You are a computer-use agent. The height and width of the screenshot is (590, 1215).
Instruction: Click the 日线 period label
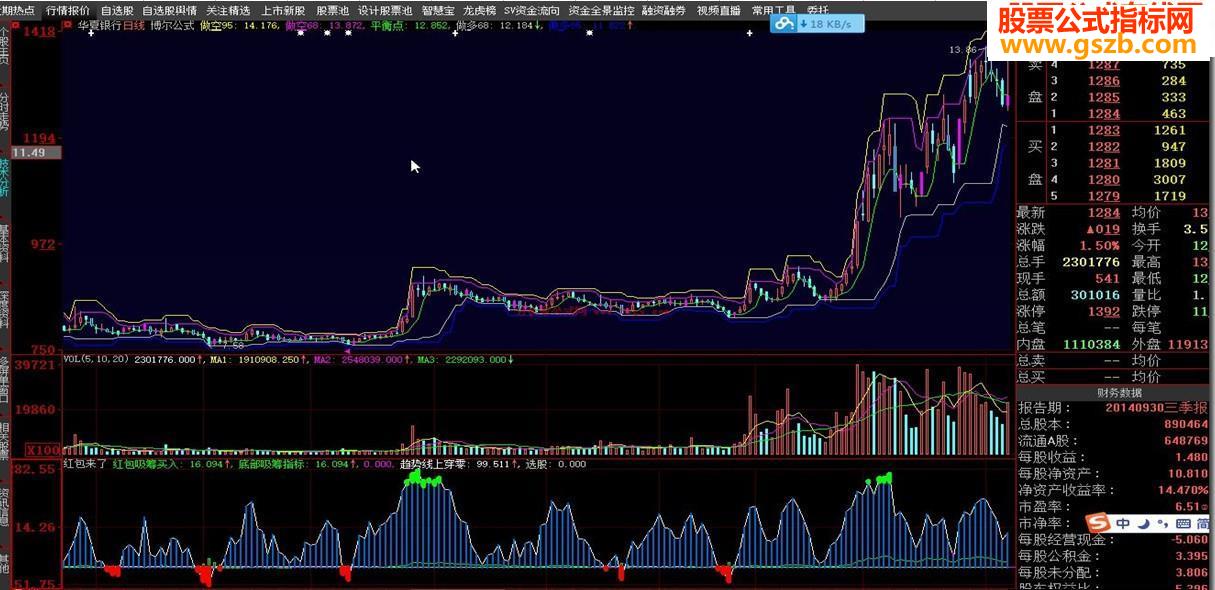[134, 27]
